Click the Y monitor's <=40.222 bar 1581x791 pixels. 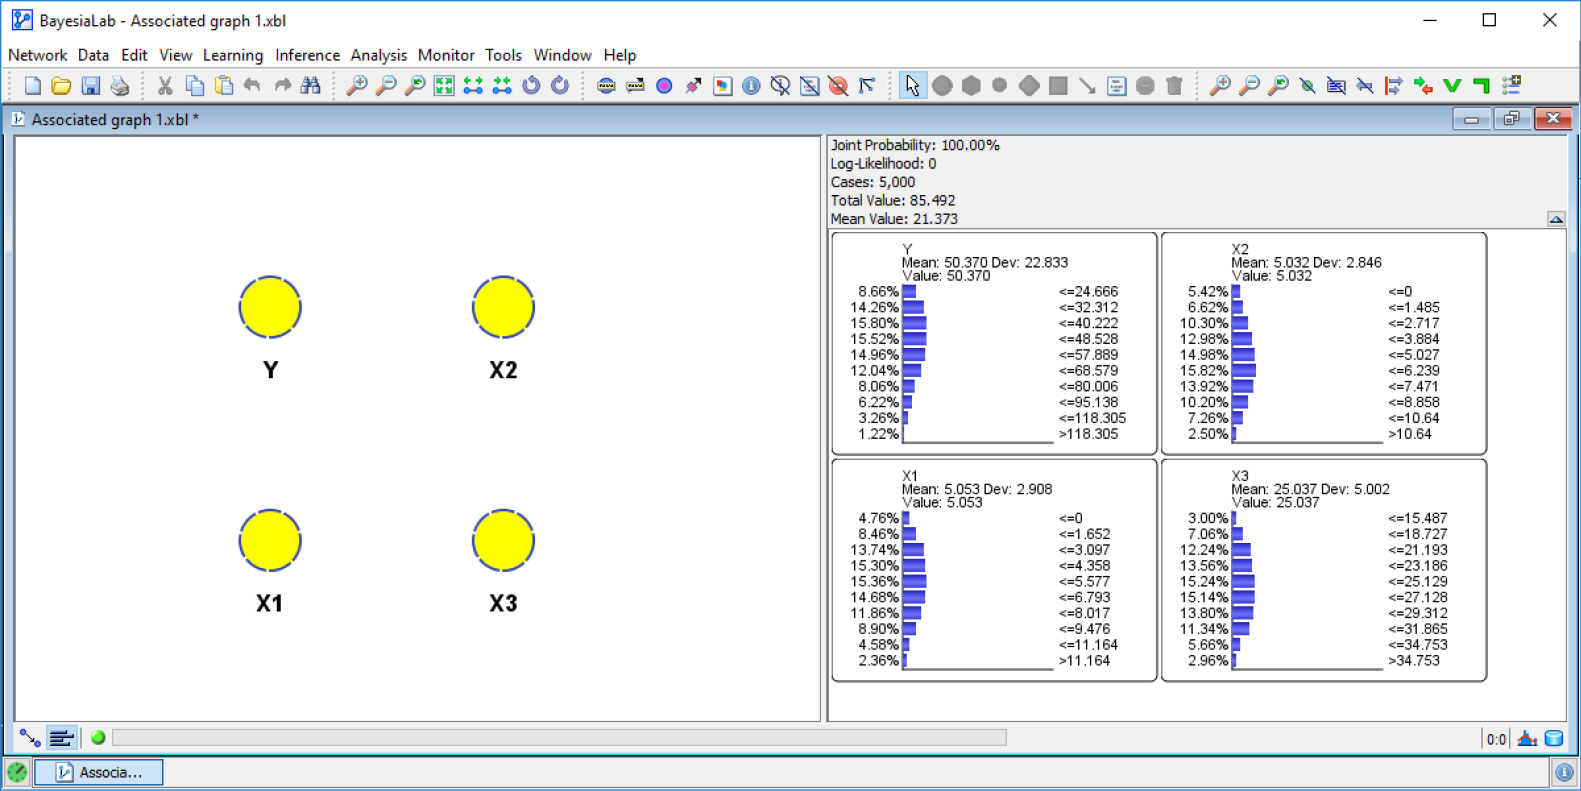pos(914,324)
